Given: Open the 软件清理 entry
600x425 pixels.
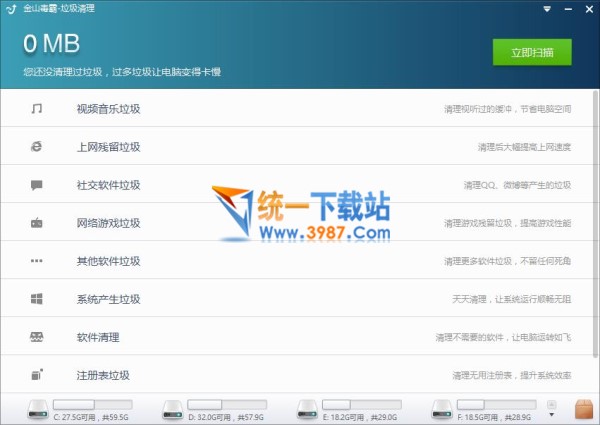Looking at the screenshot, I should click(98, 337).
